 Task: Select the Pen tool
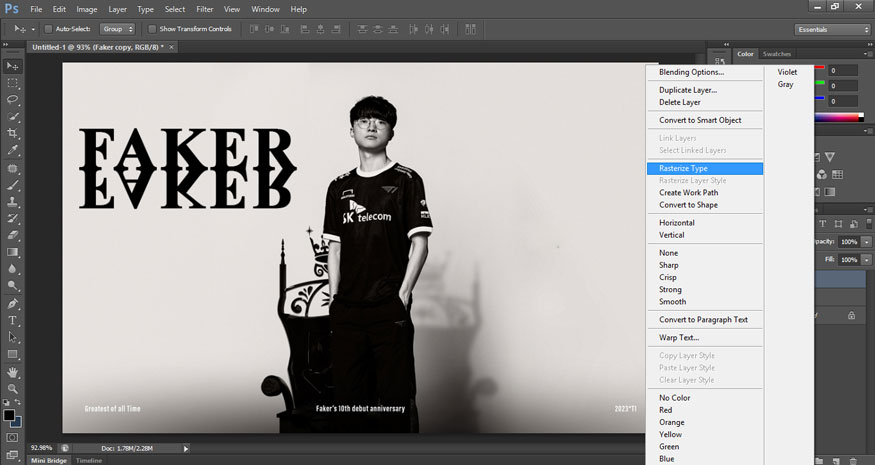[x=12, y=304]
